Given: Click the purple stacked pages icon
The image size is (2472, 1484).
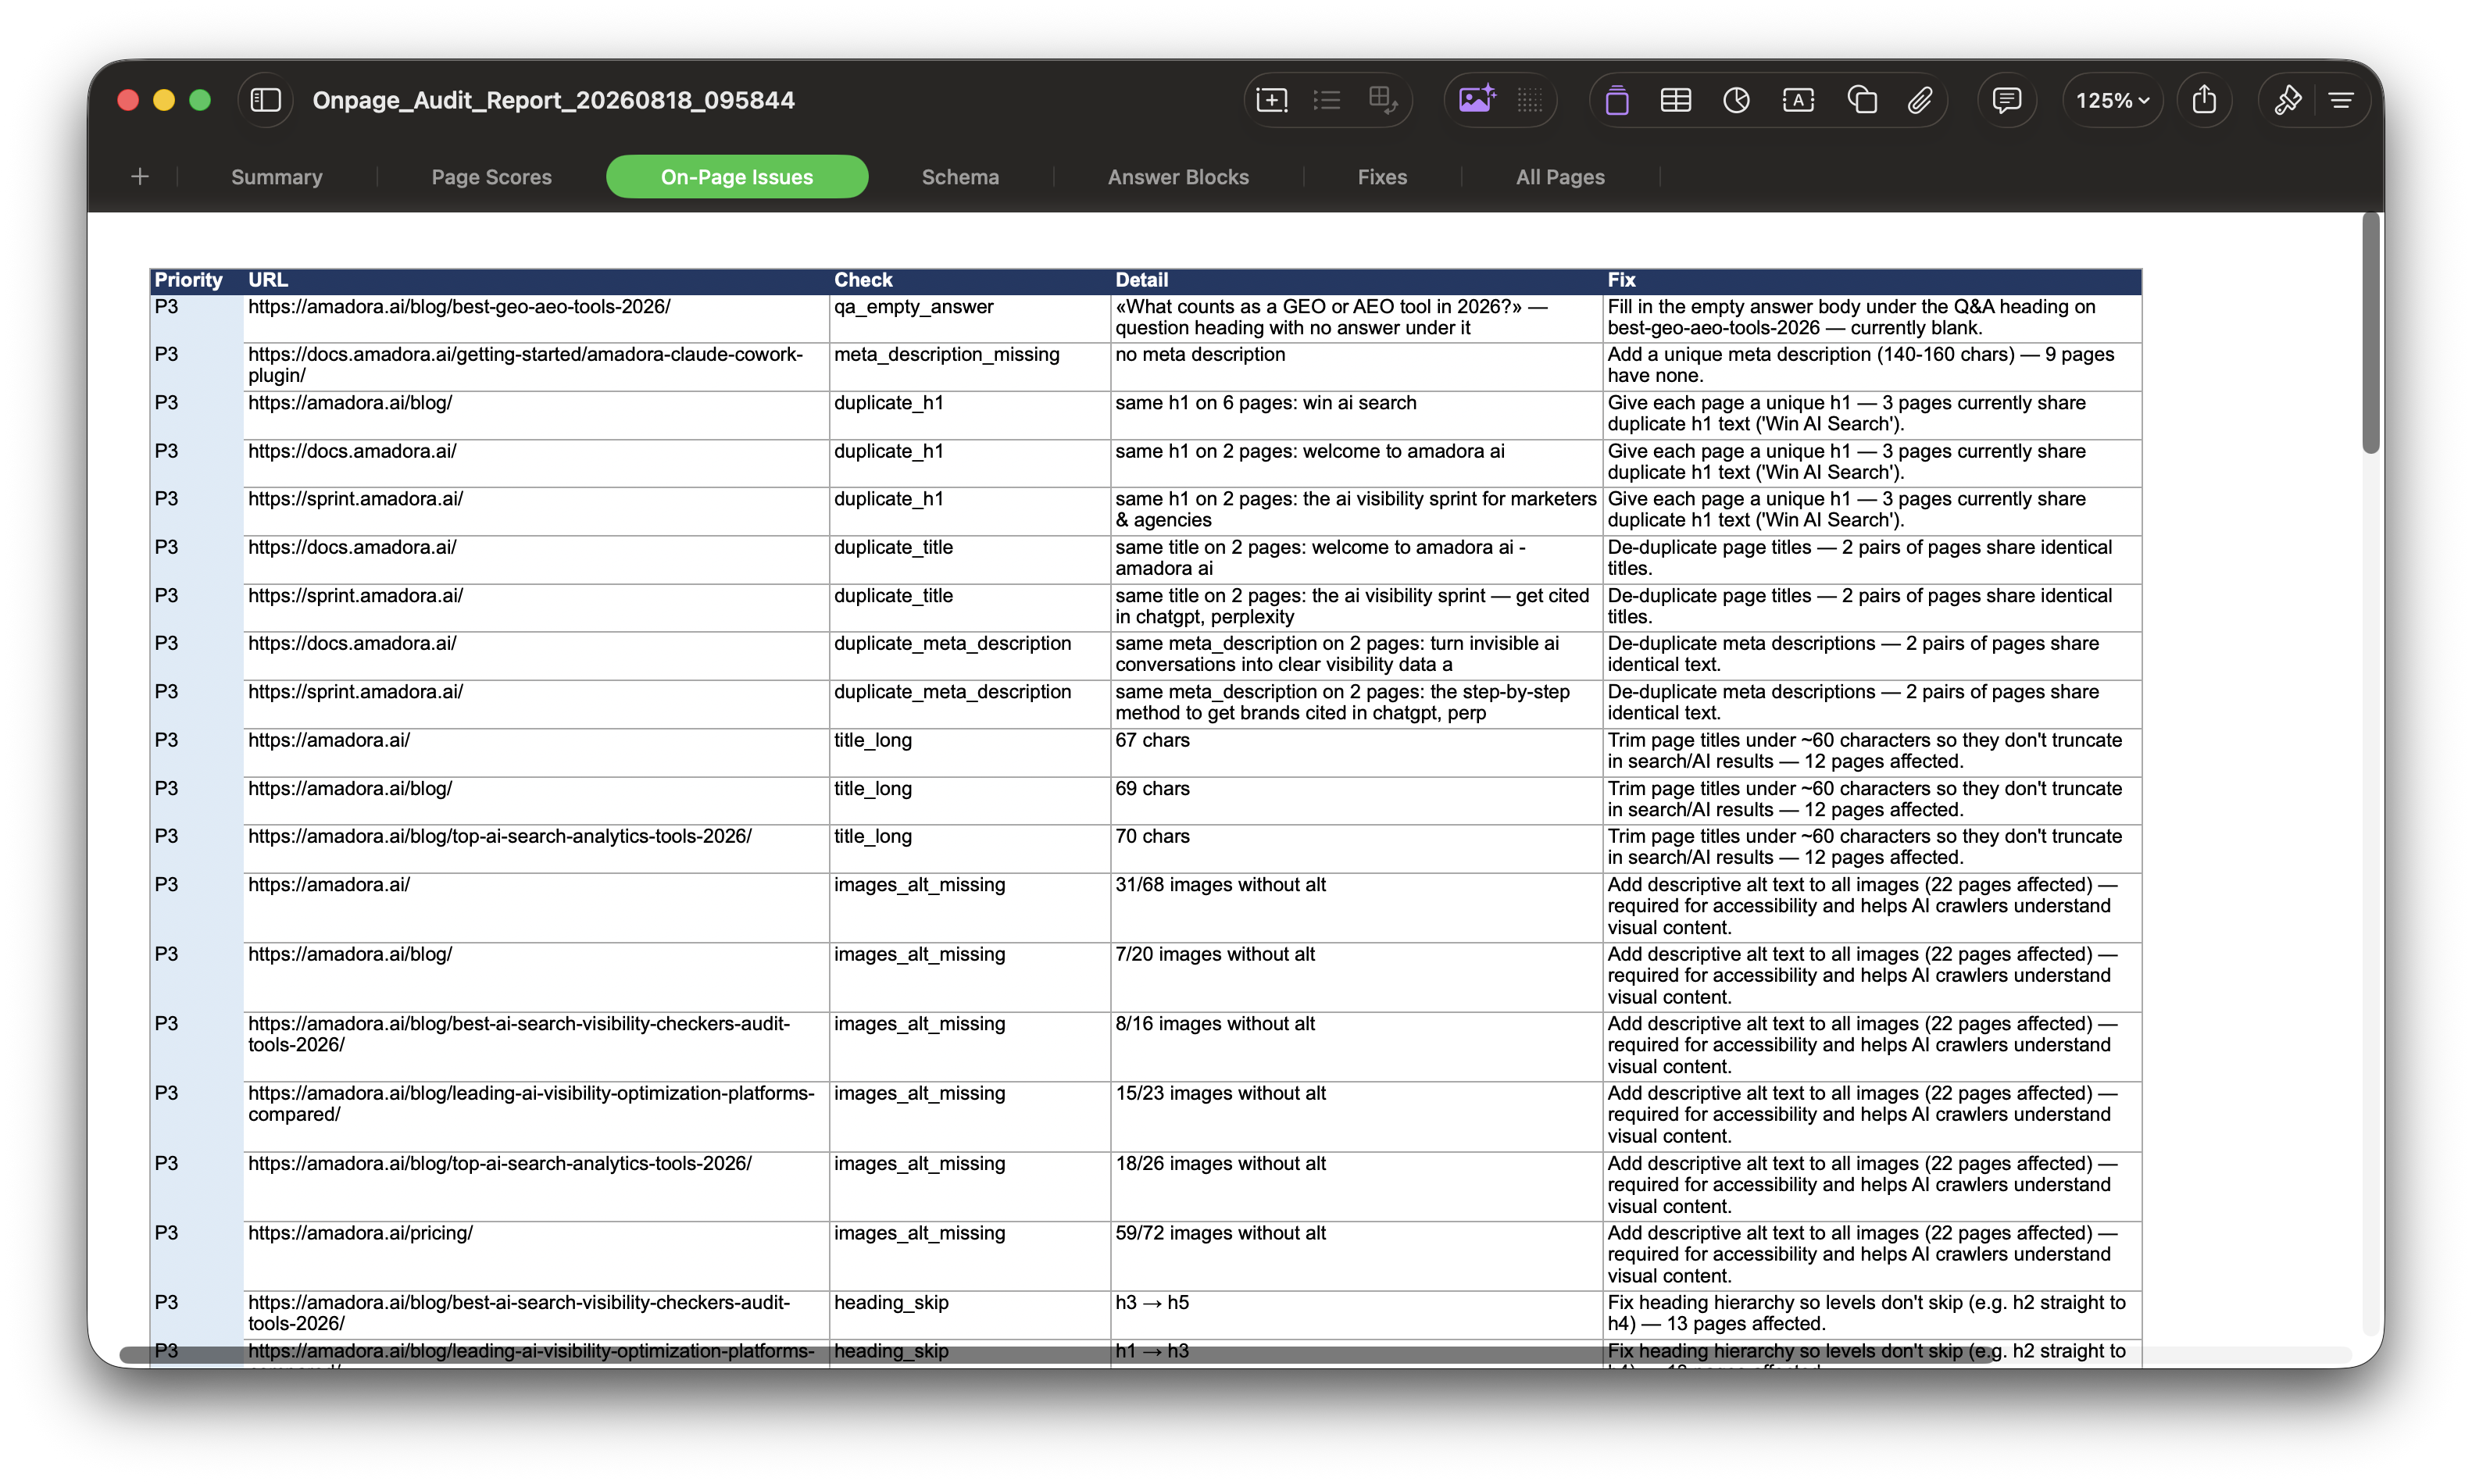Looking at the screenshot, I should 1617,100.
